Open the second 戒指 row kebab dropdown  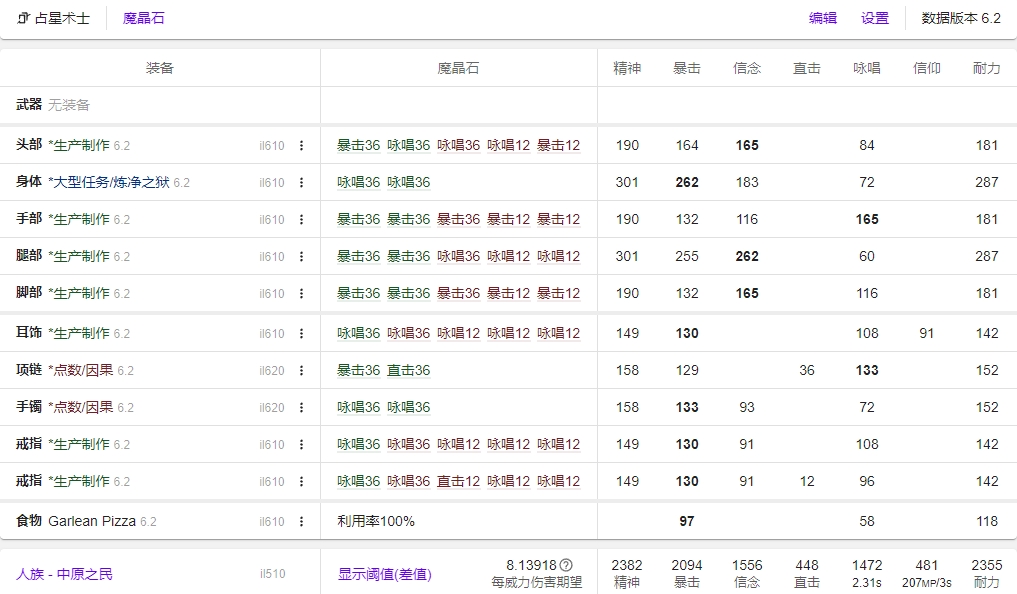click(302, 481)
